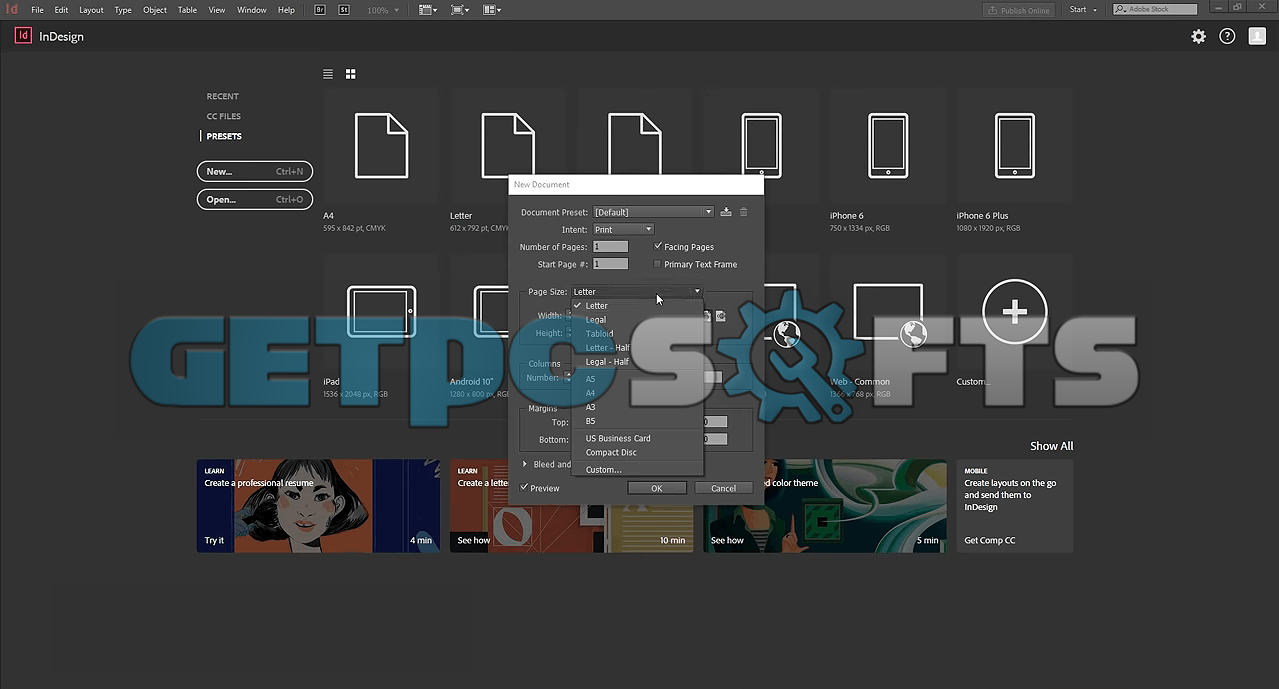The width and height of the screenshot is (1279, 689).
Task: Select US Business Card page size
Action: (x=637, y=438)
